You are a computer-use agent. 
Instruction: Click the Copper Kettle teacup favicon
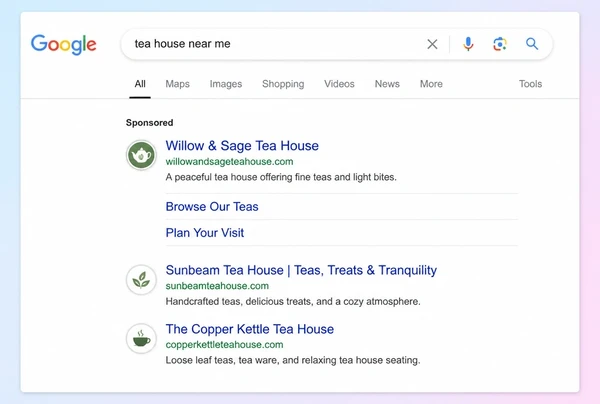click(141, 339)
